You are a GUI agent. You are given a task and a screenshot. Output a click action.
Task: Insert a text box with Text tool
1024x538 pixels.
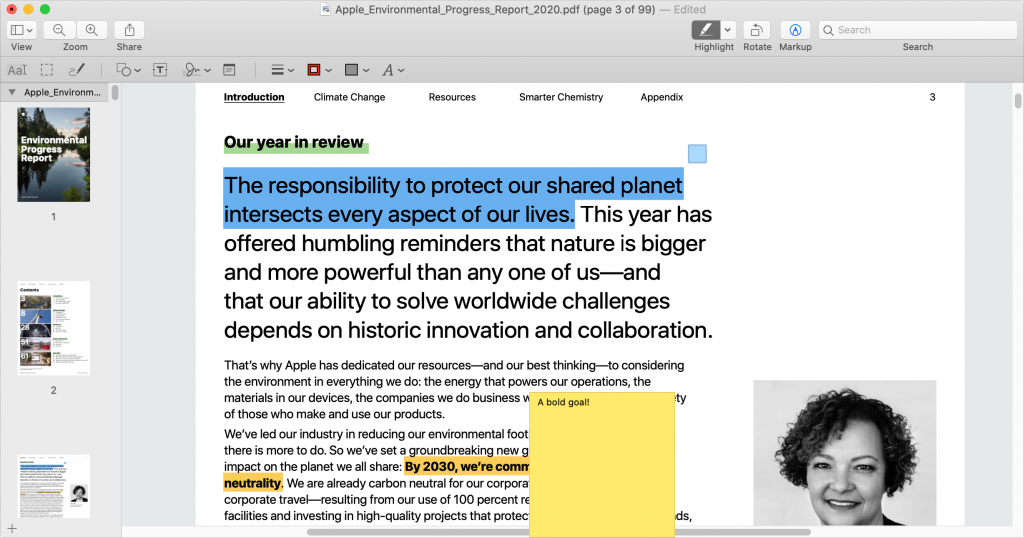[x=160, y=70]
